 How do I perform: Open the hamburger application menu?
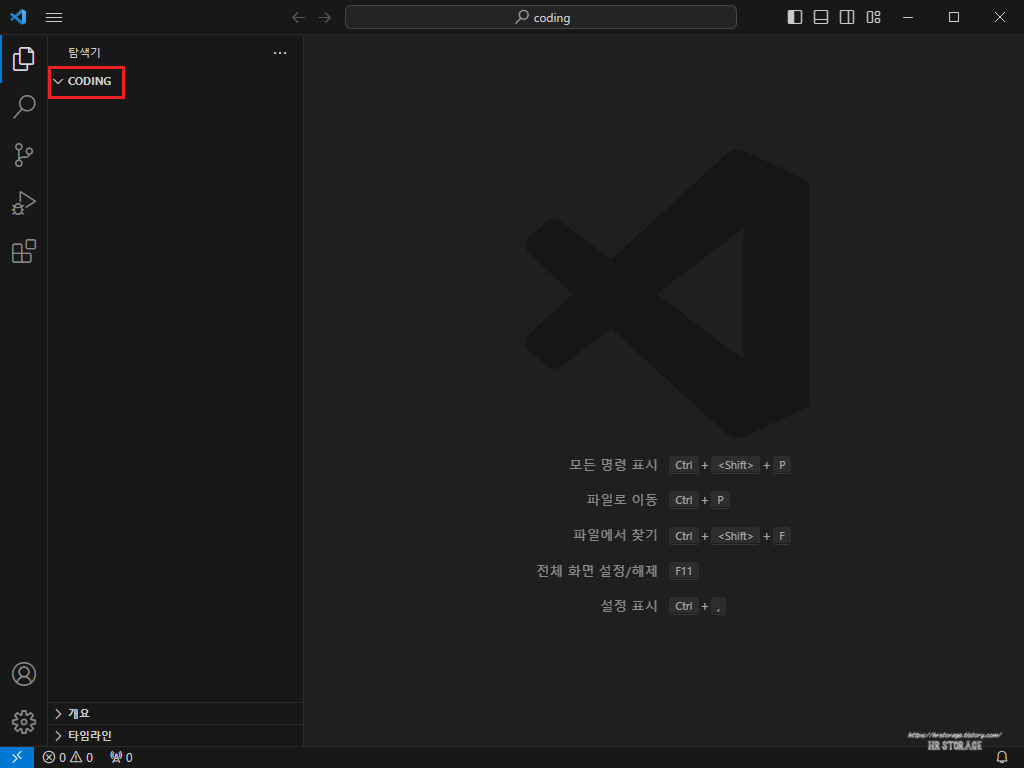[54, 18]
